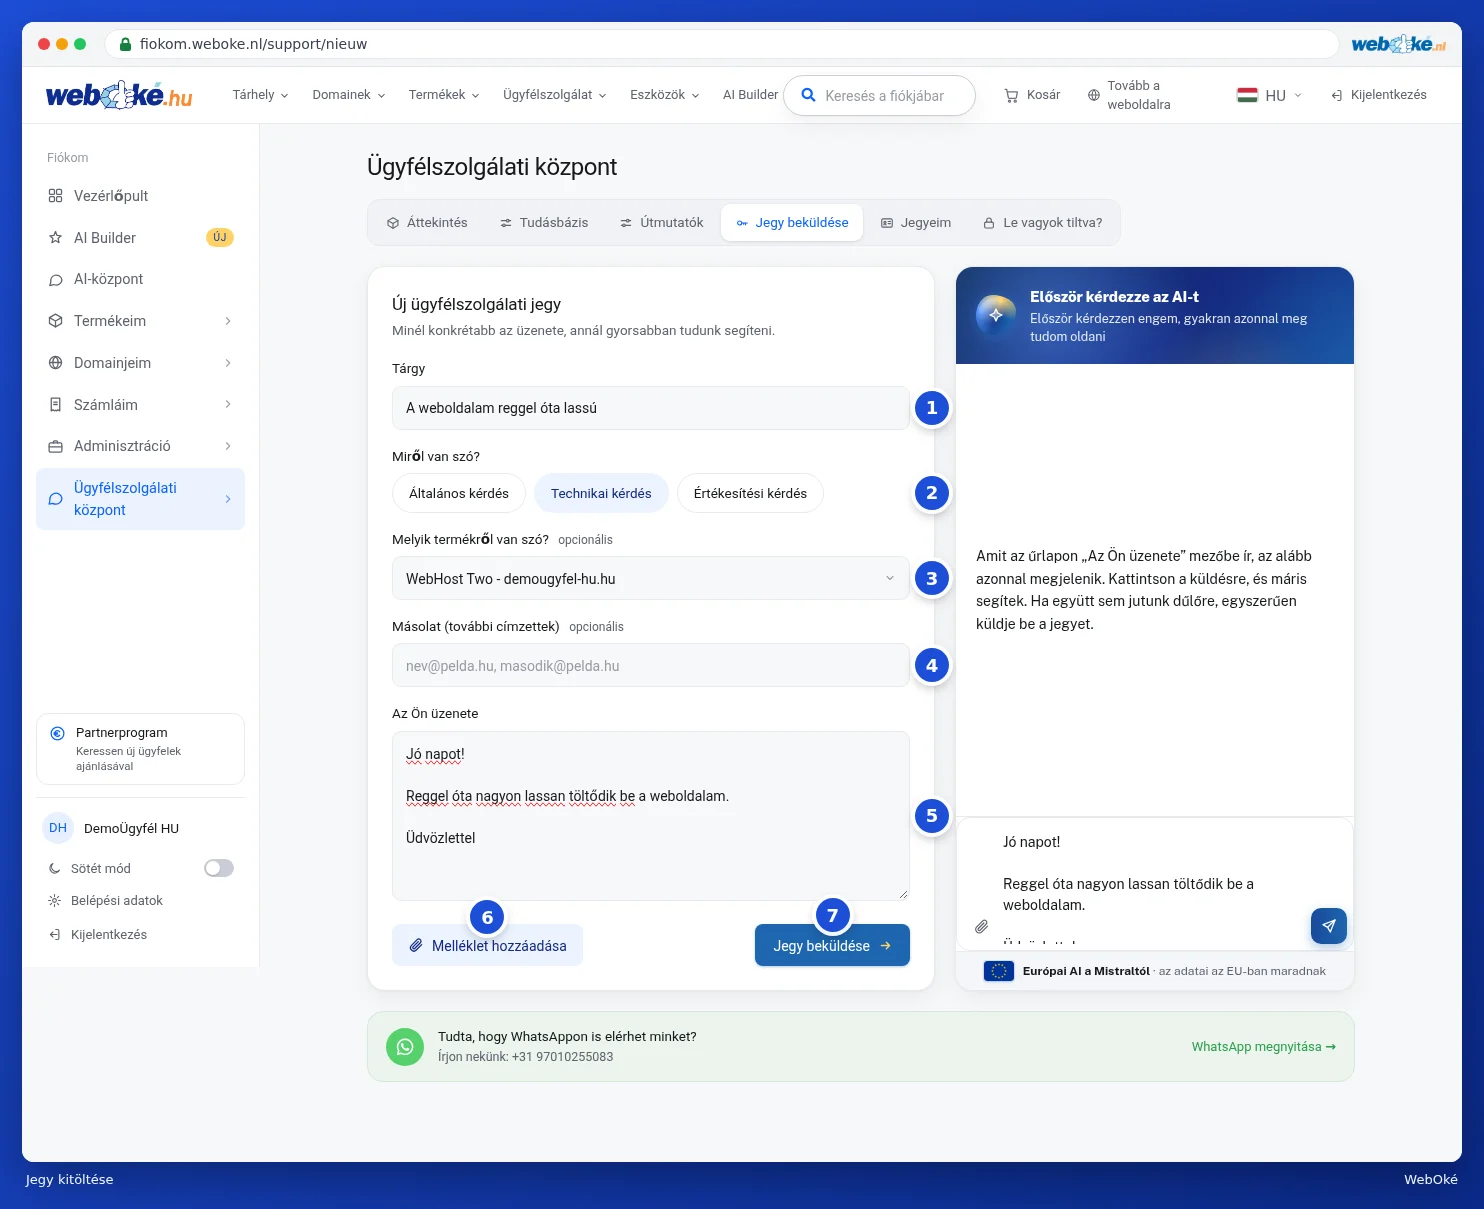Switch to the Tudásbázis tab
The width and height of the screenshot is (1484, 1209).
(544, 223)
